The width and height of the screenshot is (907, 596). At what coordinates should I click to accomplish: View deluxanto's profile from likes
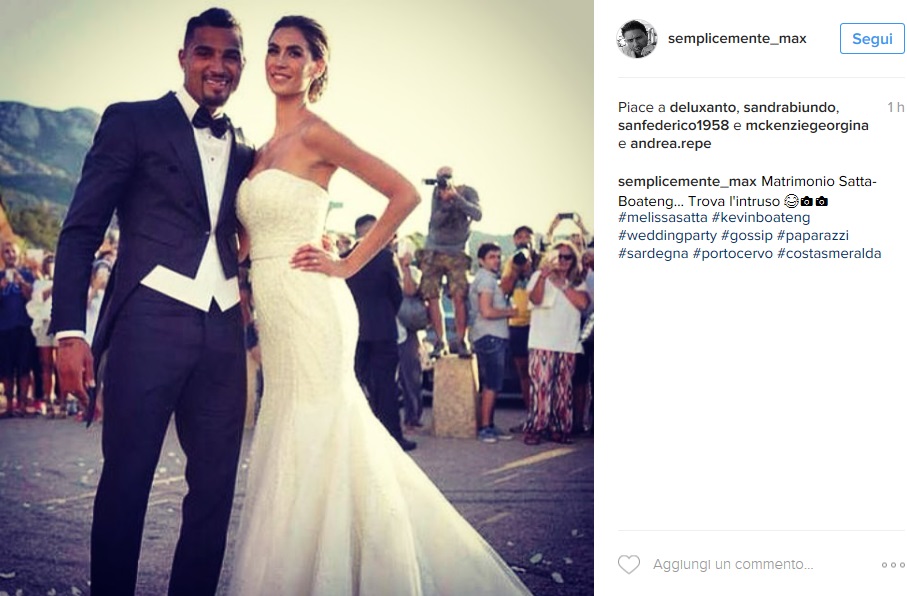point(703,107)
